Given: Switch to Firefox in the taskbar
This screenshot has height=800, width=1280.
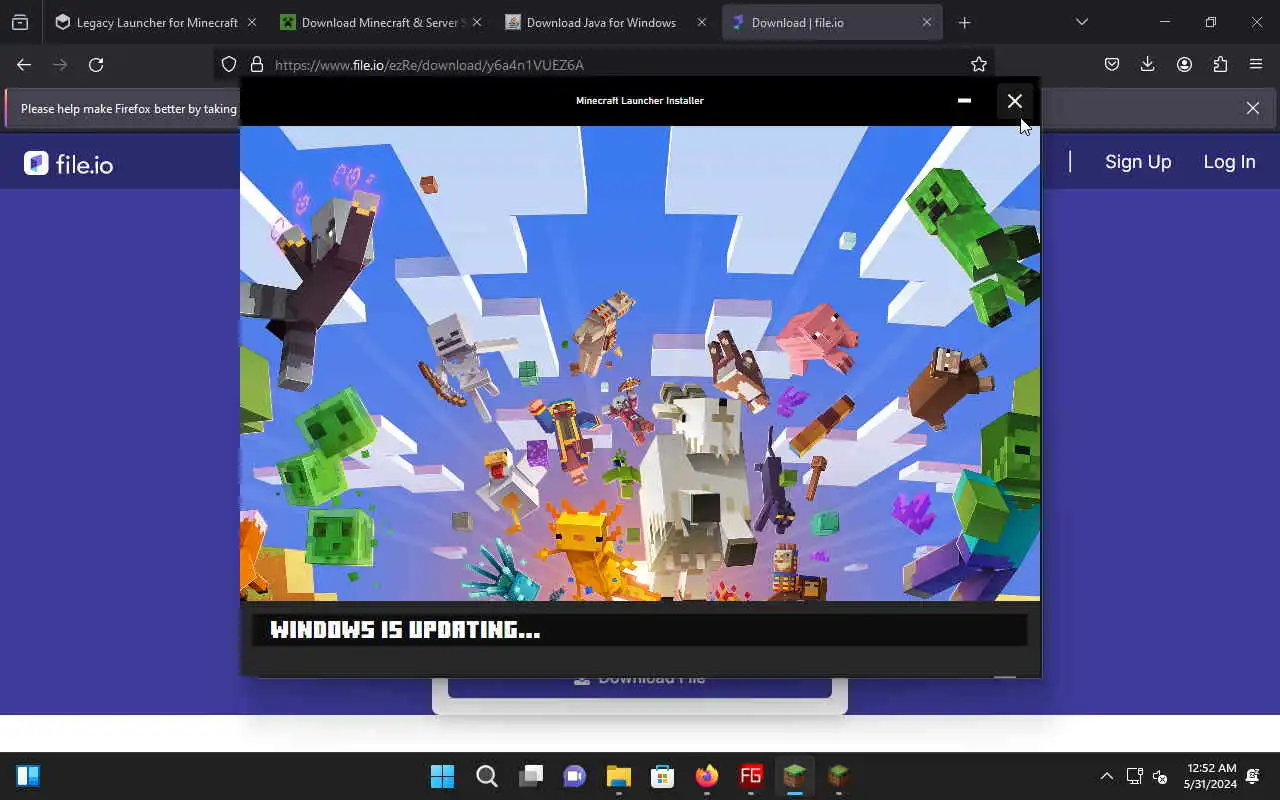Looking at the screenshot, I should (x=707, y=776).
